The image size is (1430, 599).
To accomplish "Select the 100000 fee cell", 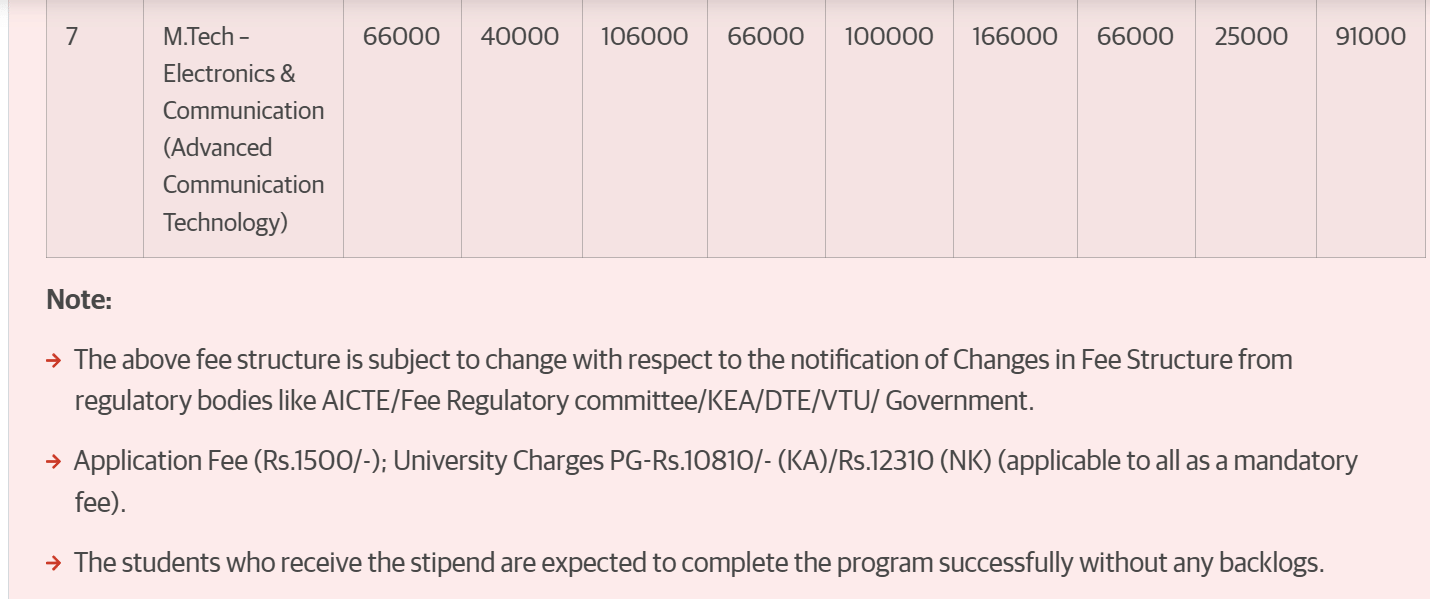I will coord(888,37).
